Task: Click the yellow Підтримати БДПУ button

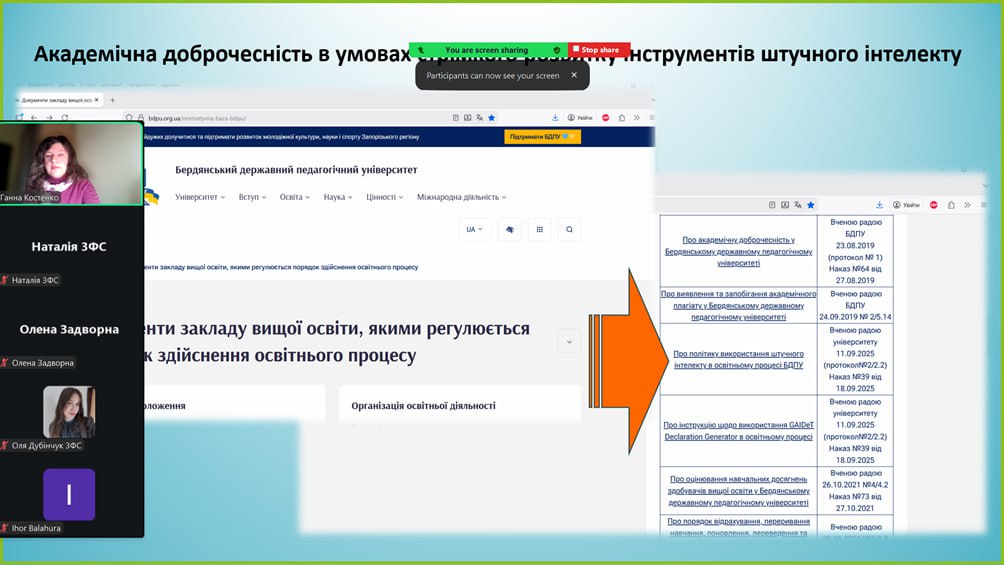Action: click(x=542, y=137)
